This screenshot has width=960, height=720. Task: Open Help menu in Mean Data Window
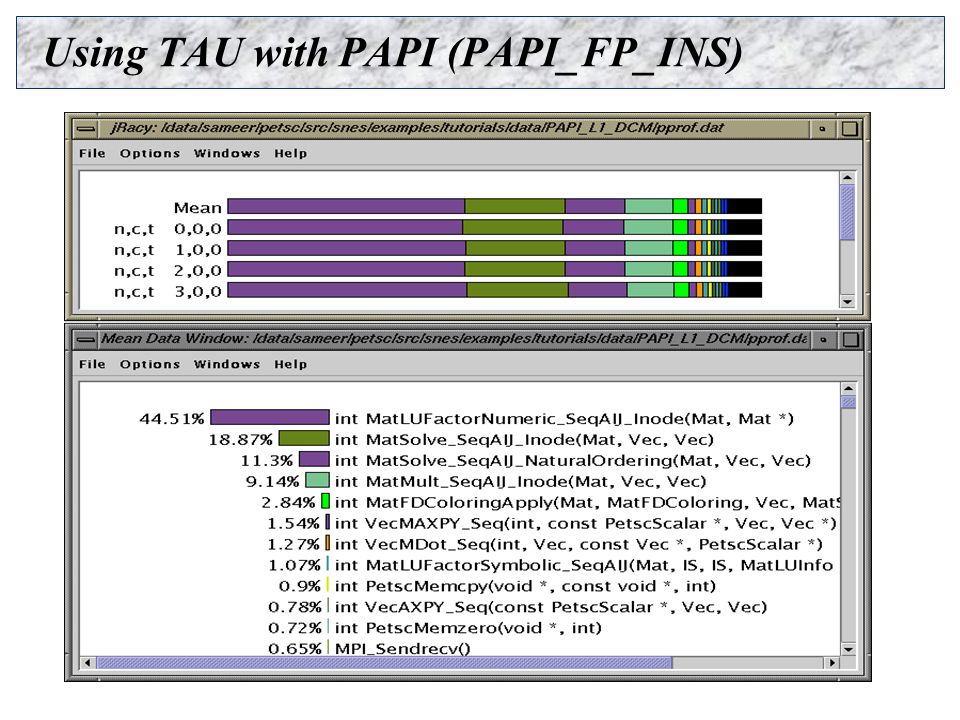click(290, 364)
